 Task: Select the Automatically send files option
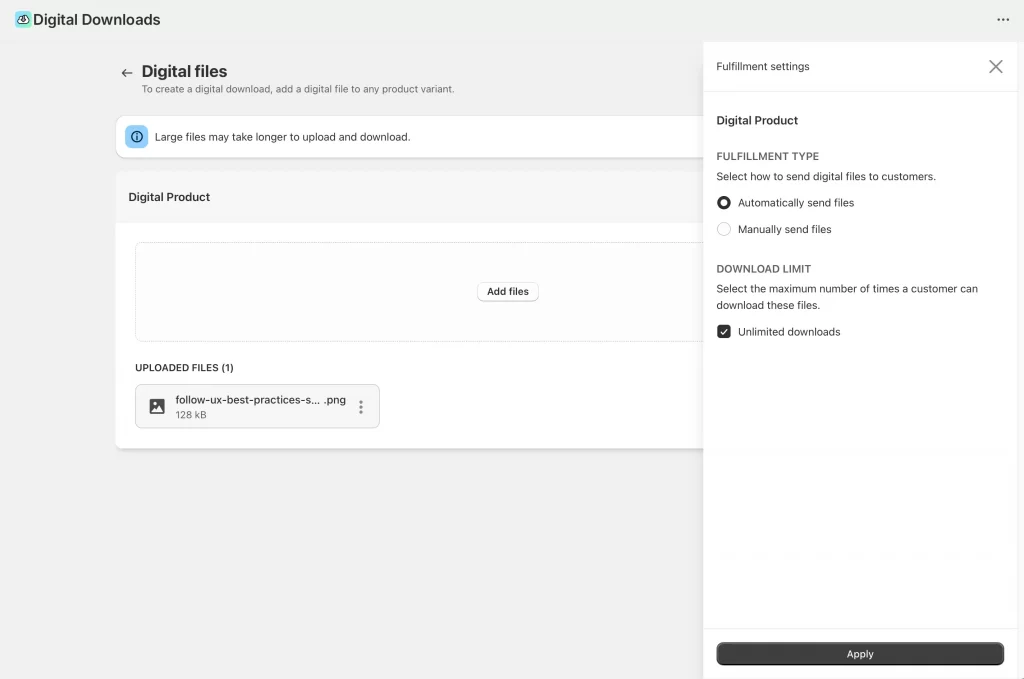pos(723,202)
